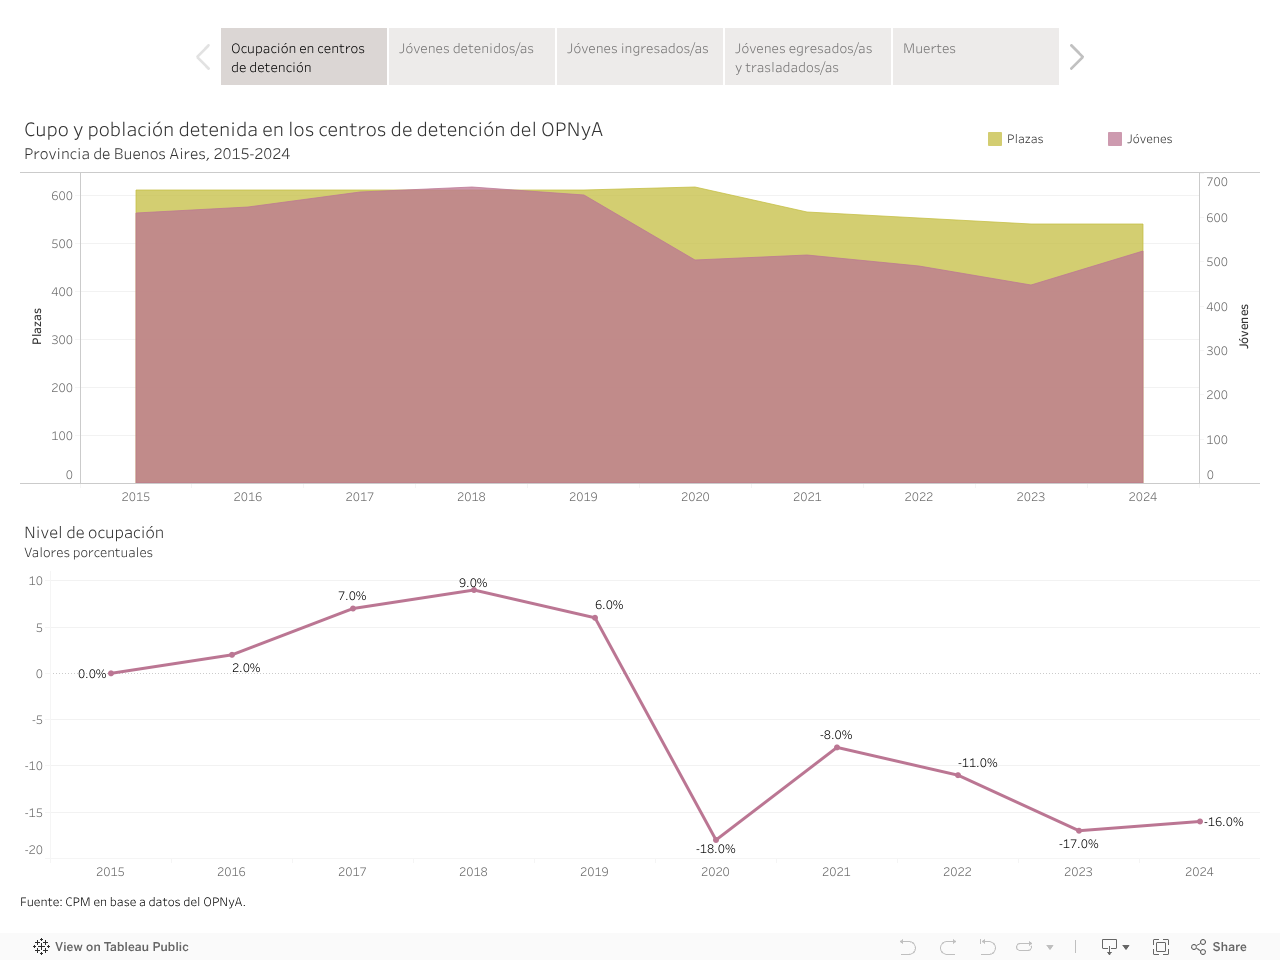Image resolution: width=1280 pixels, height=960 pixels.
Task: Toggle Jóvenes legend highlight
Action: [x=1115, y=139]
